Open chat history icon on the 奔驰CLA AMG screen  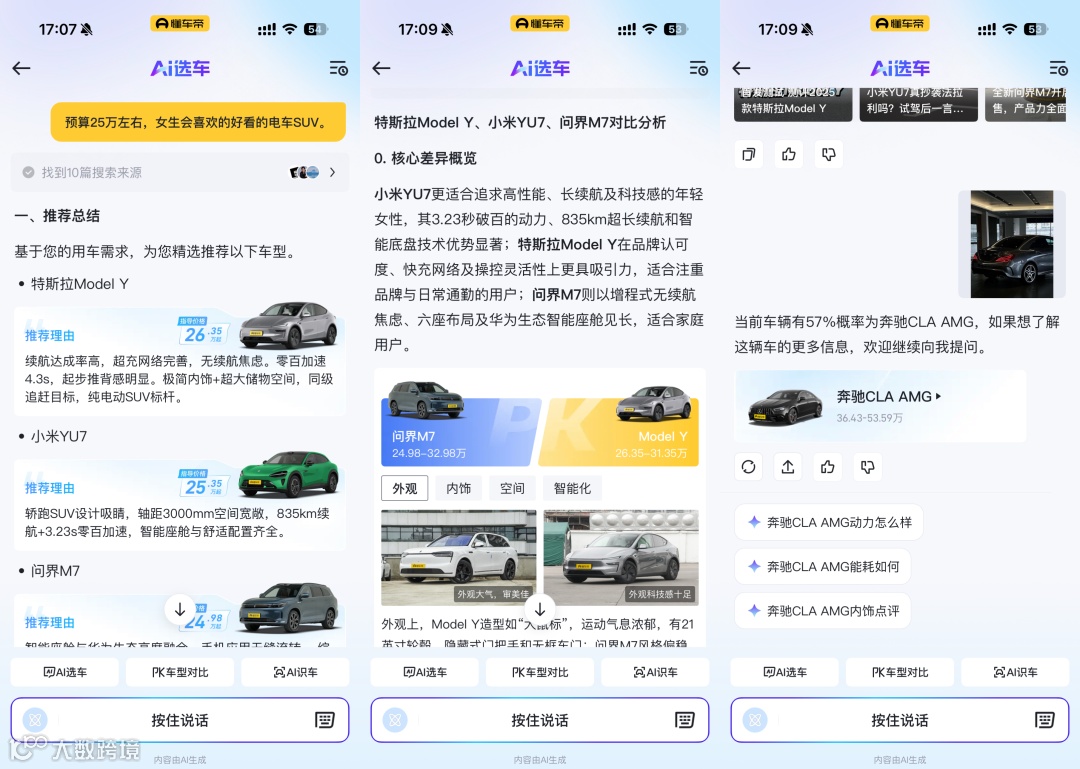[x=1059, y=68]
